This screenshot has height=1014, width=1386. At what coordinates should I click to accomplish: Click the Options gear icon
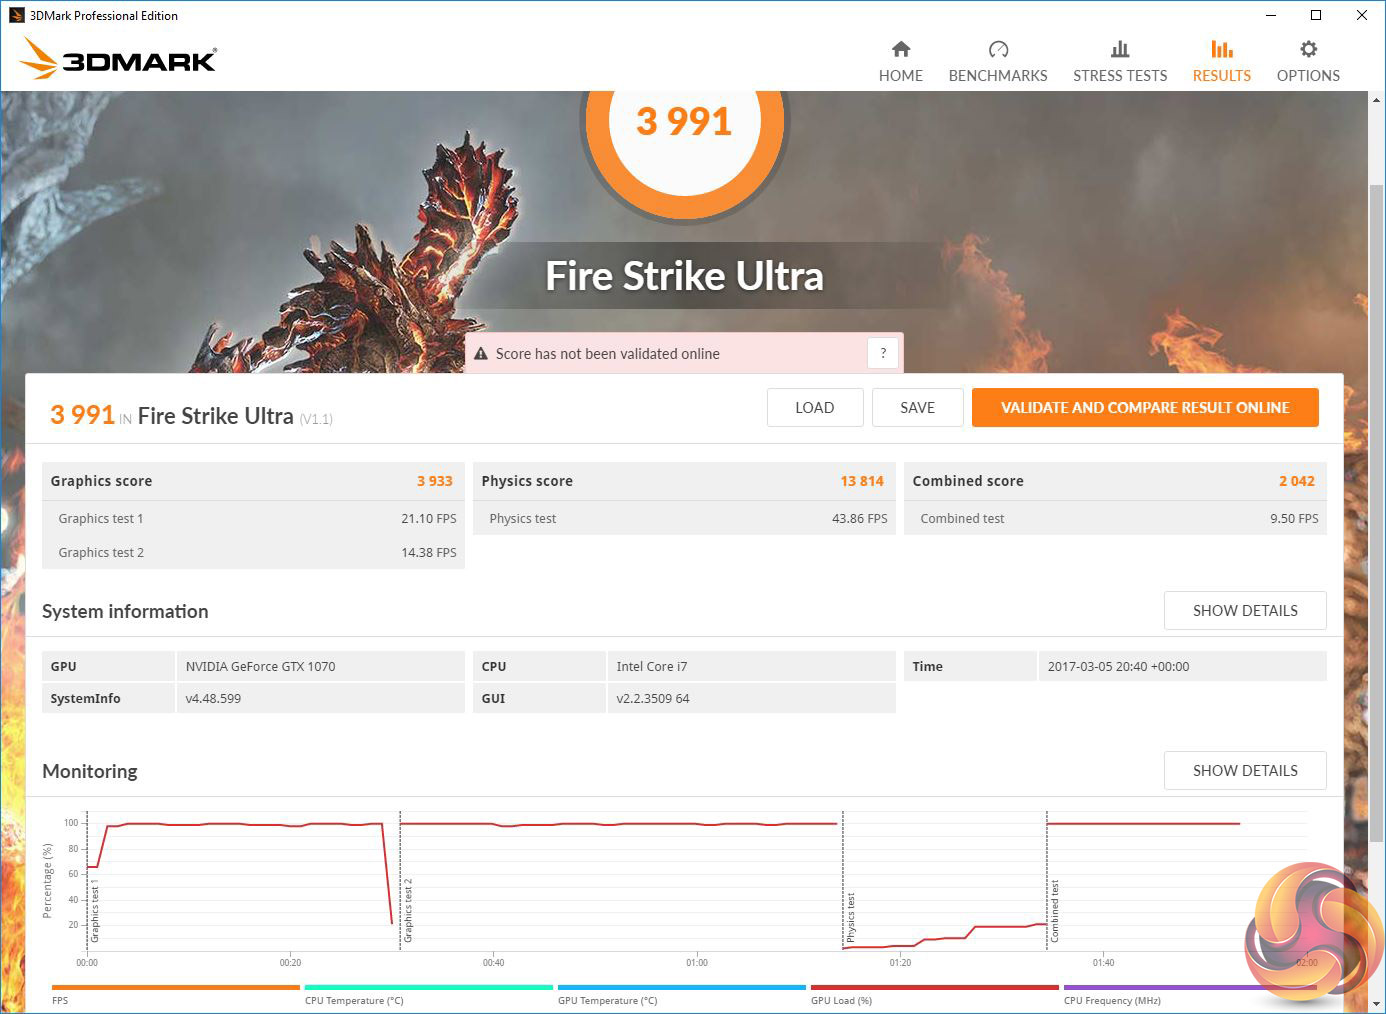[1308, 49]
